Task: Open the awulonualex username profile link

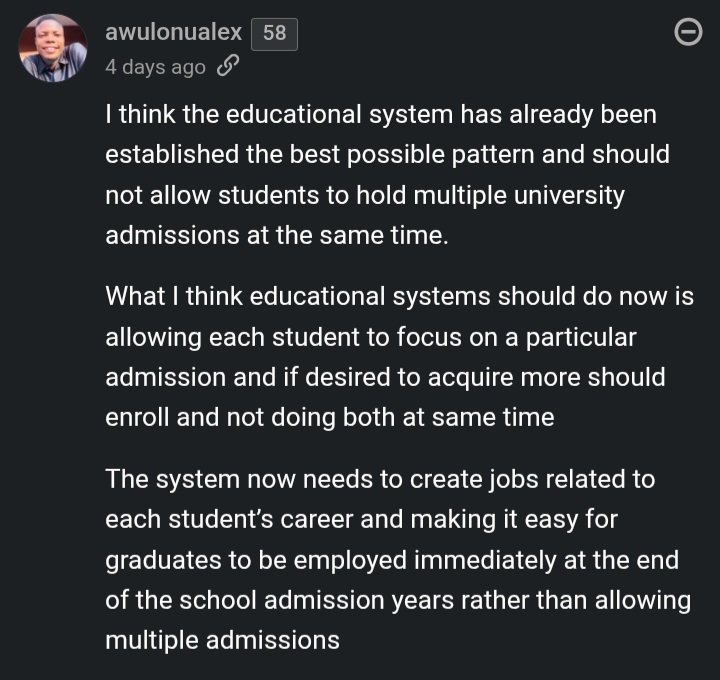Action: pyautogui.click(x=173, y=32)
